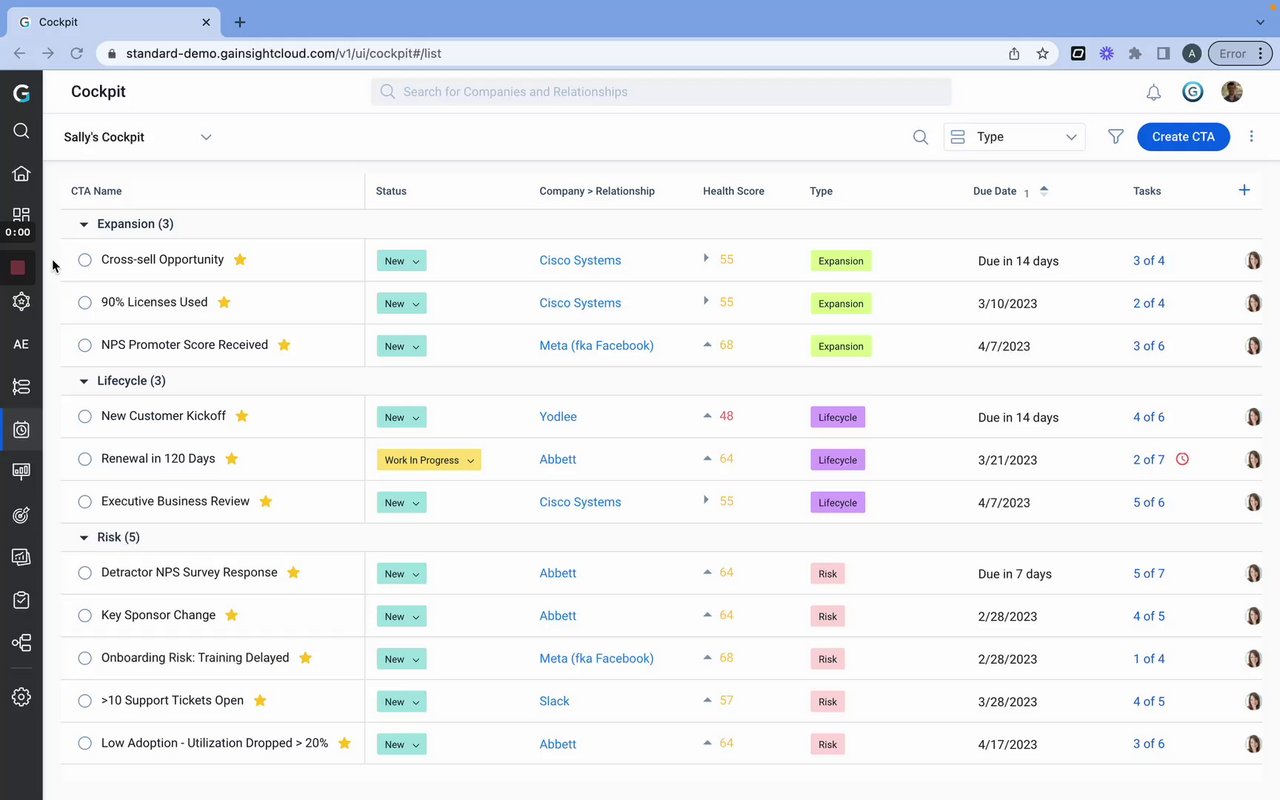The width and height of the screenshot is (1280, 800).
Task: Open the Cockpit icon in the sidebar
Action: tap(21, 430)
